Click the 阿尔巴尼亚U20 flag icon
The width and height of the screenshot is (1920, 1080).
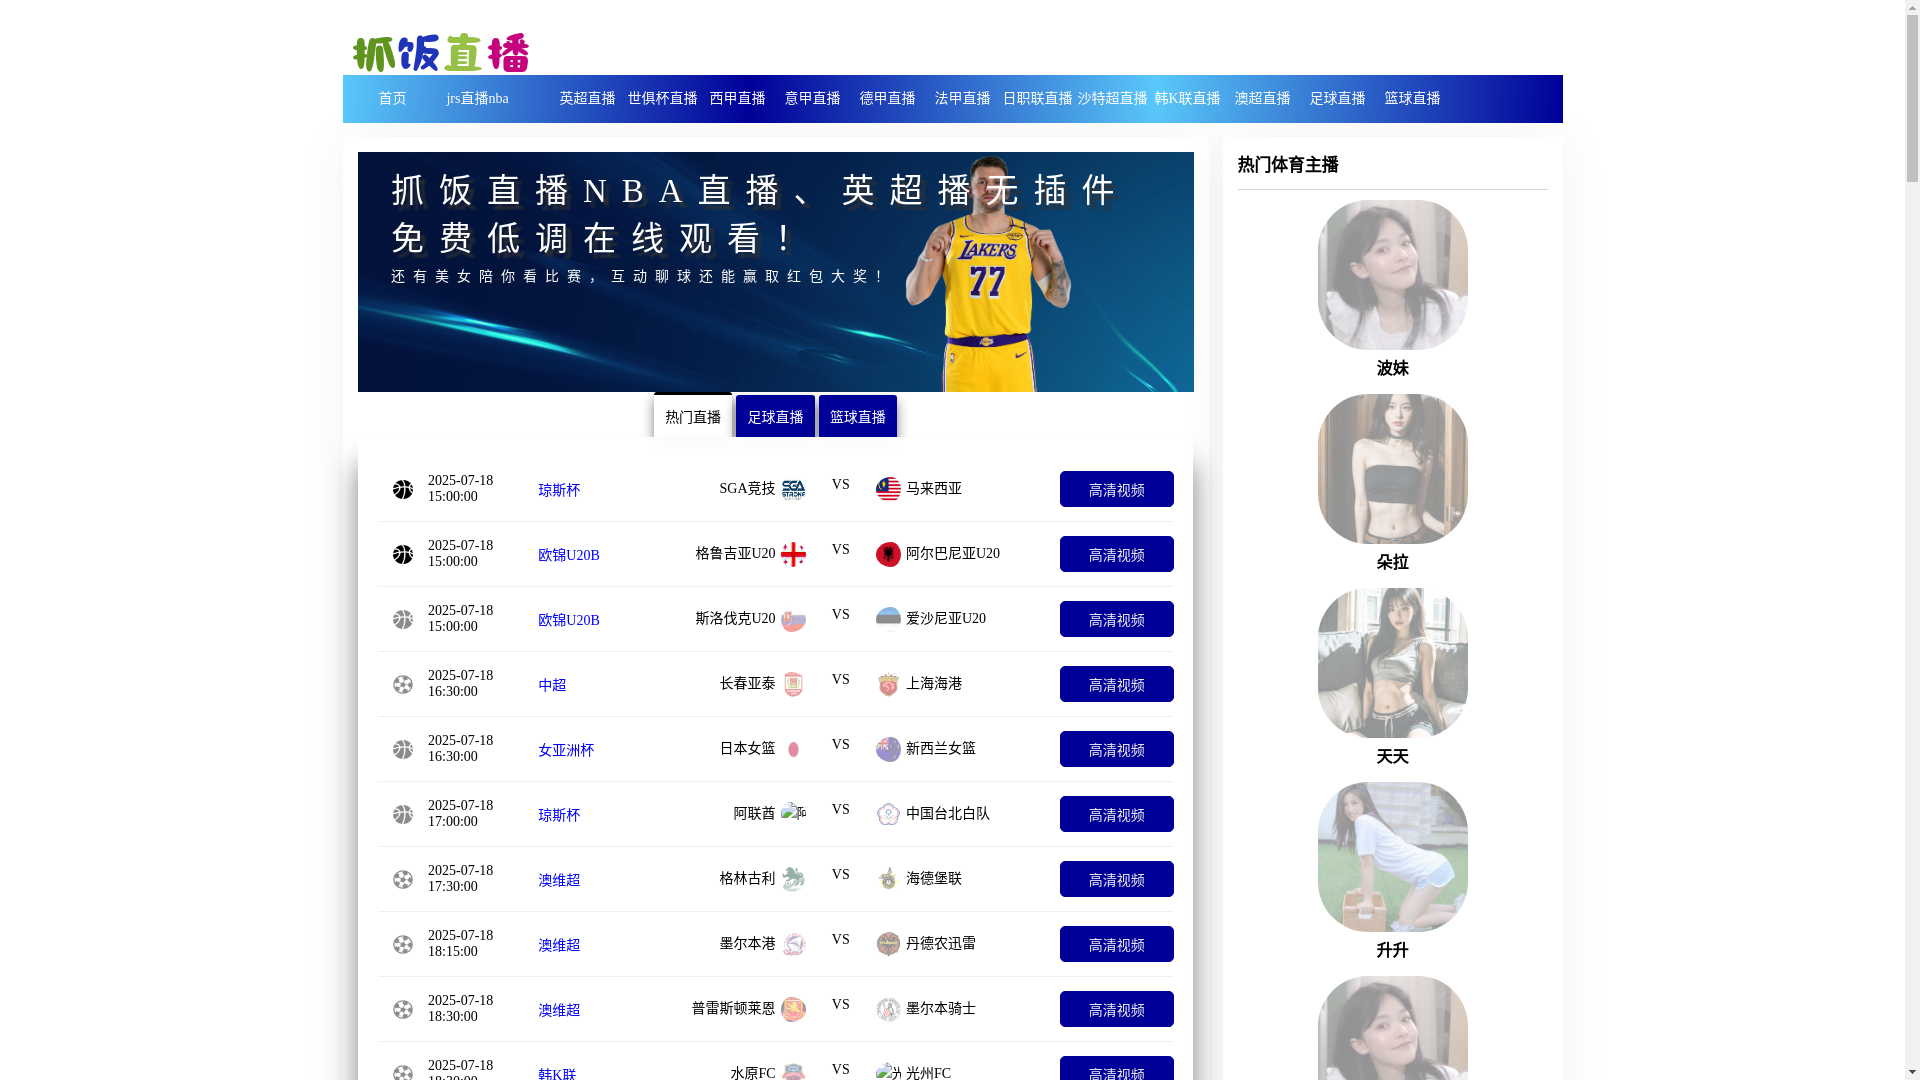click(x=888, y=554)
